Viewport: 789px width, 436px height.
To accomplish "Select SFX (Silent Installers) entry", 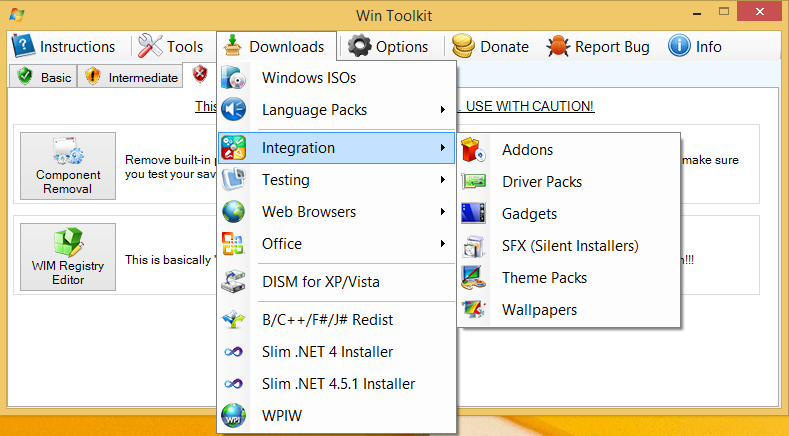I will (x=569, y=246).
